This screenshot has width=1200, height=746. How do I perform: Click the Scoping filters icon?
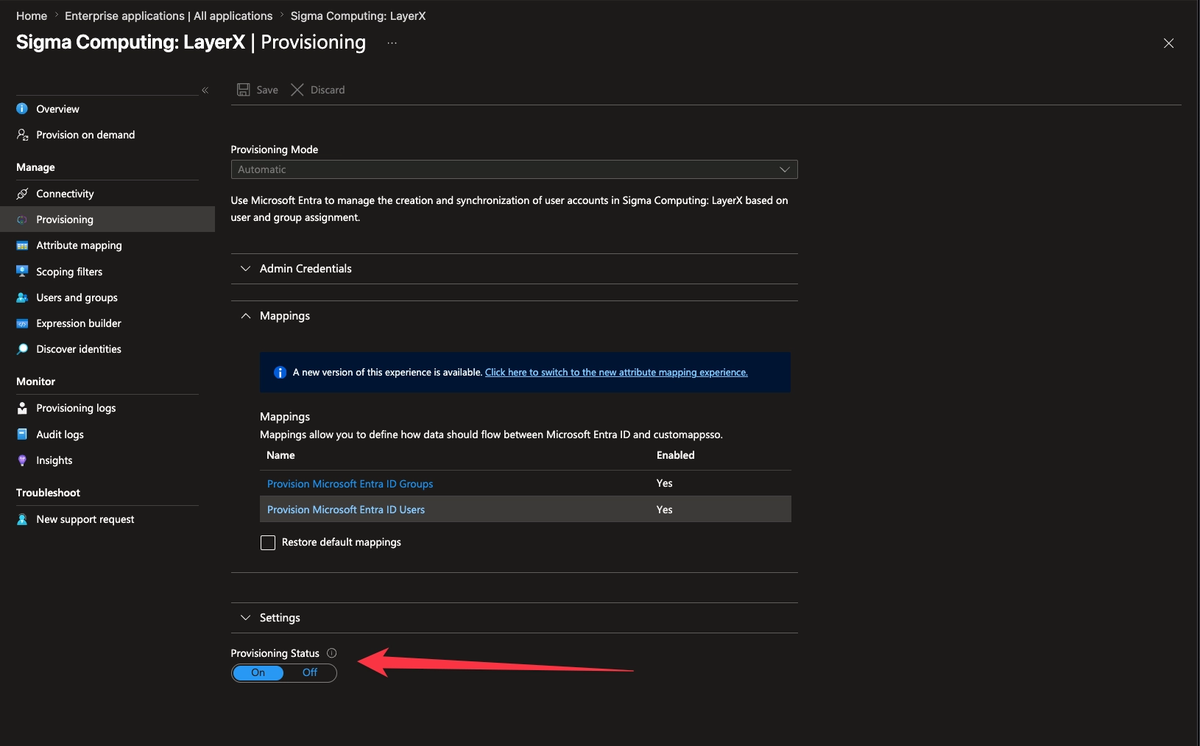tap(22, 272)
